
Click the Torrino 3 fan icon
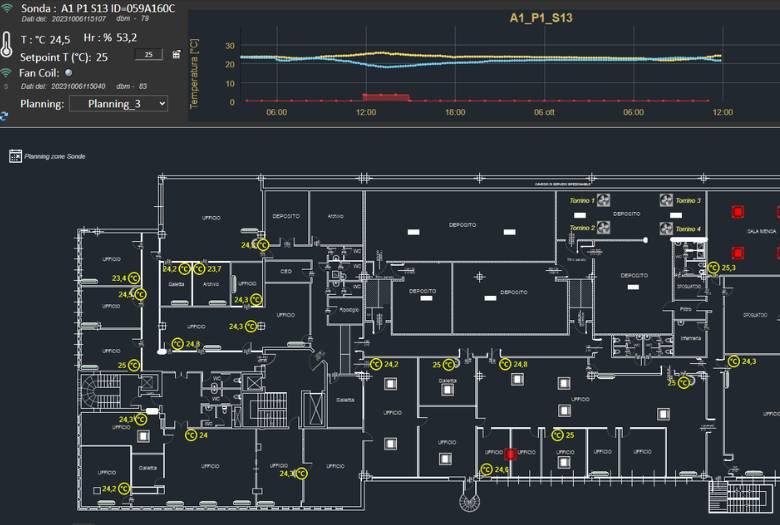click(x=666, y=201)
